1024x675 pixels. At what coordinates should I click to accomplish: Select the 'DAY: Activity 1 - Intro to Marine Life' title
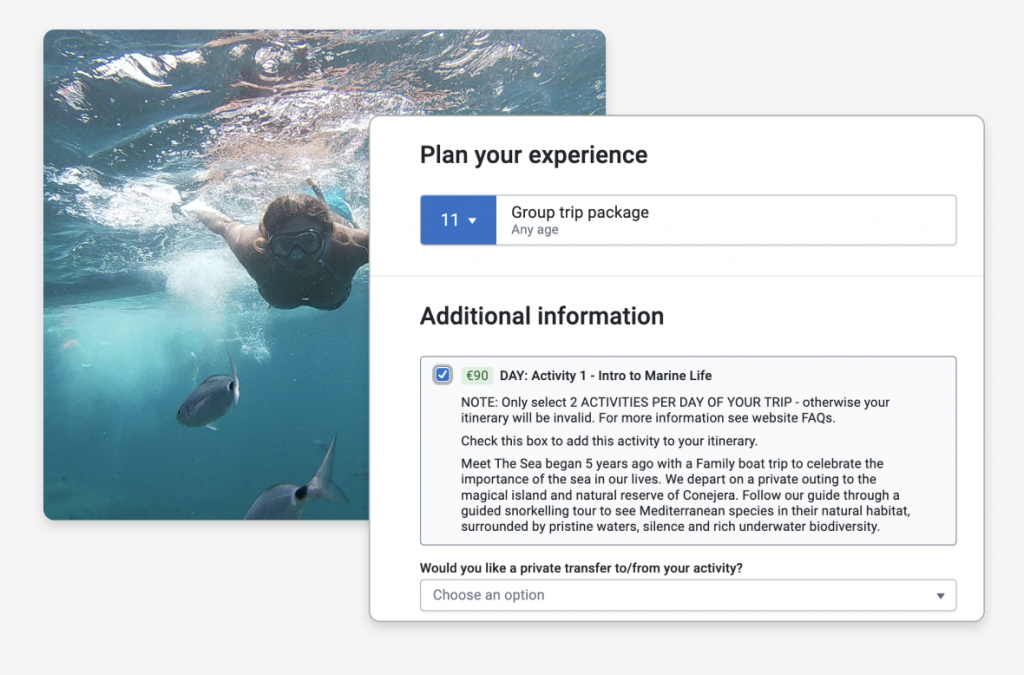(606, 376)
